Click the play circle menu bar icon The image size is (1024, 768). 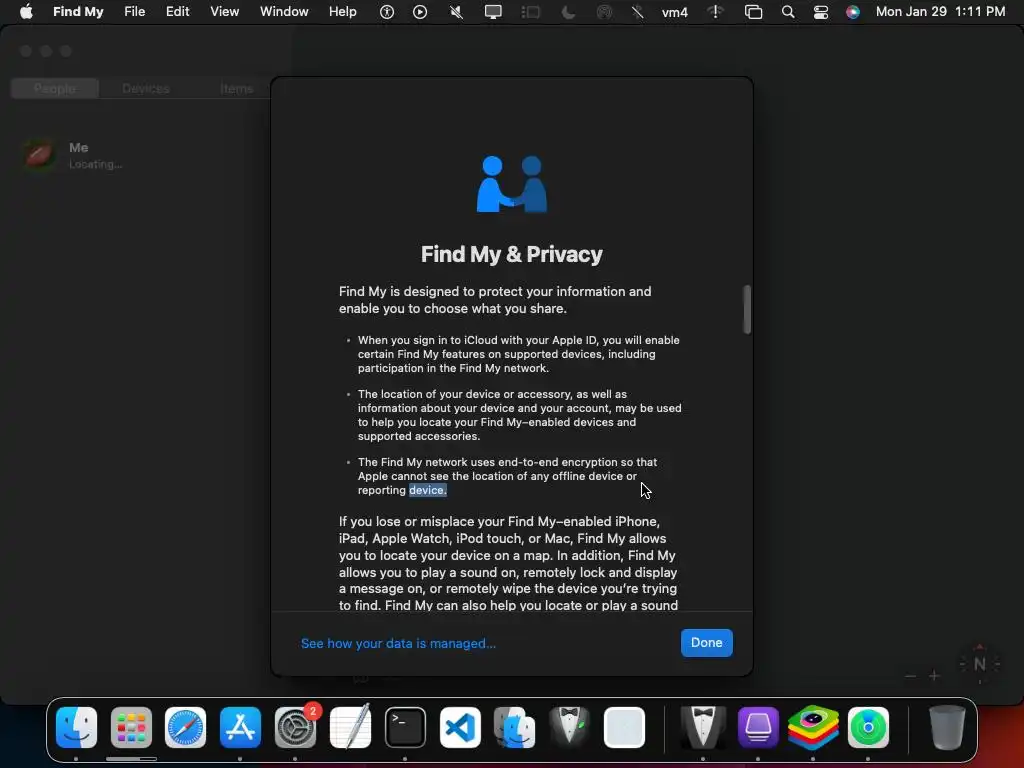[x=420, y=12]
